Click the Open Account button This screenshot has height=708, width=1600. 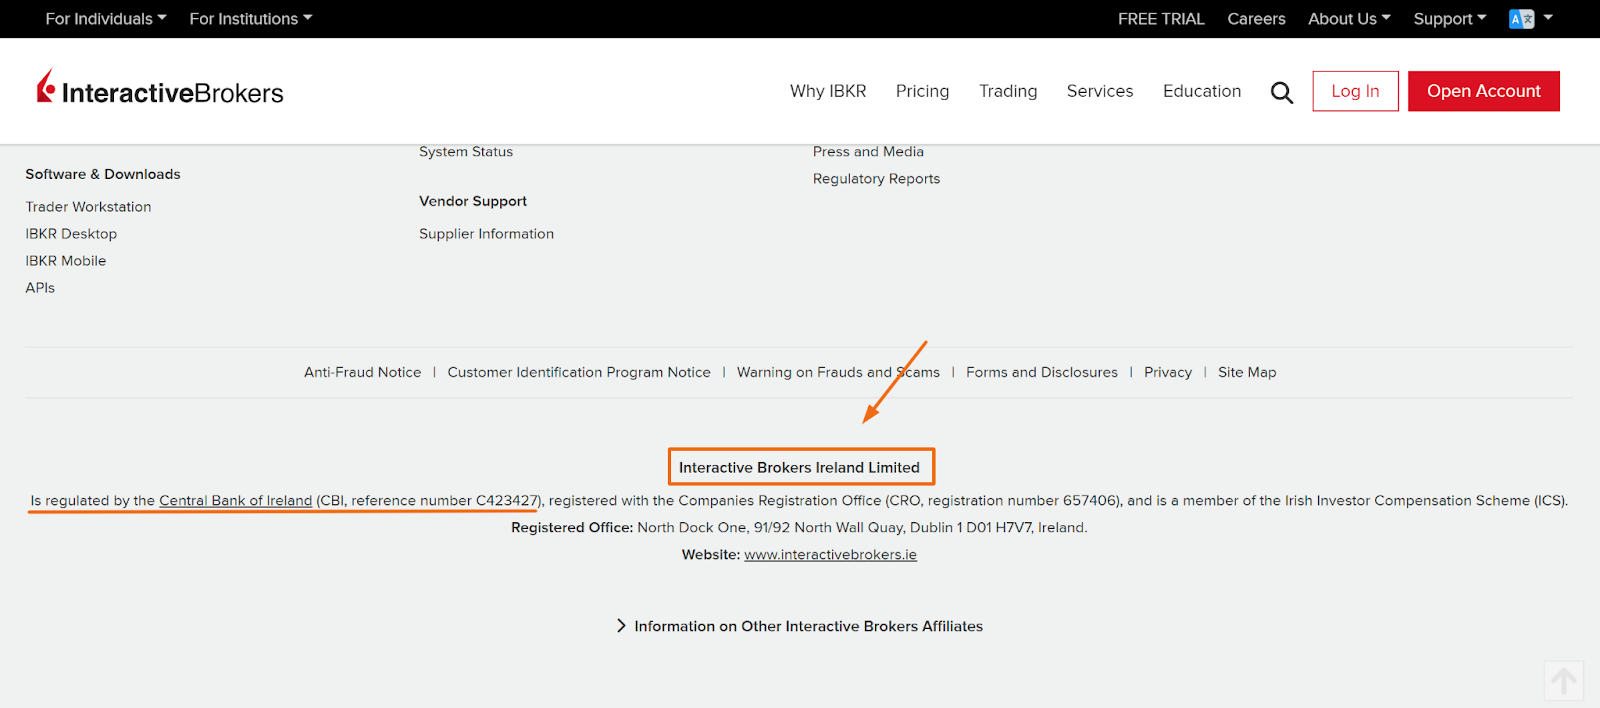(1484, 91)
